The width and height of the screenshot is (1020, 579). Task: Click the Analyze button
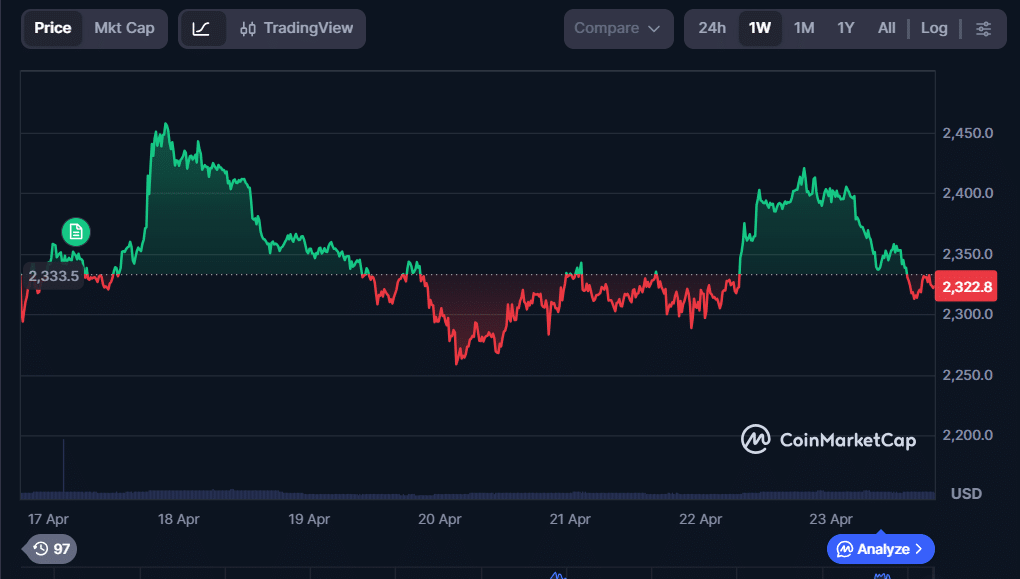pyautogui.click(x=880, y=549)
